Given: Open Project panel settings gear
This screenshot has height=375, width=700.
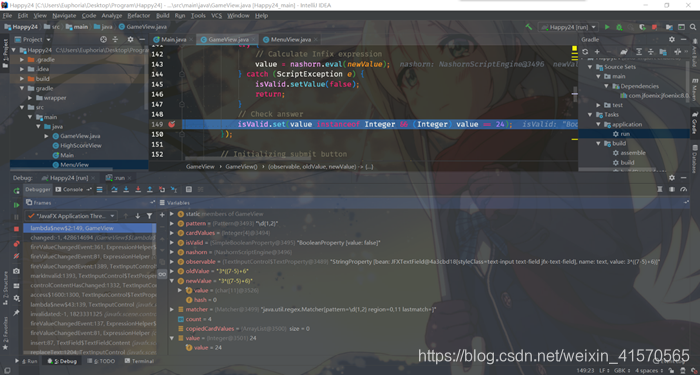Looking at the screenshot, I should pyautogui.click(x=130, y=39).
